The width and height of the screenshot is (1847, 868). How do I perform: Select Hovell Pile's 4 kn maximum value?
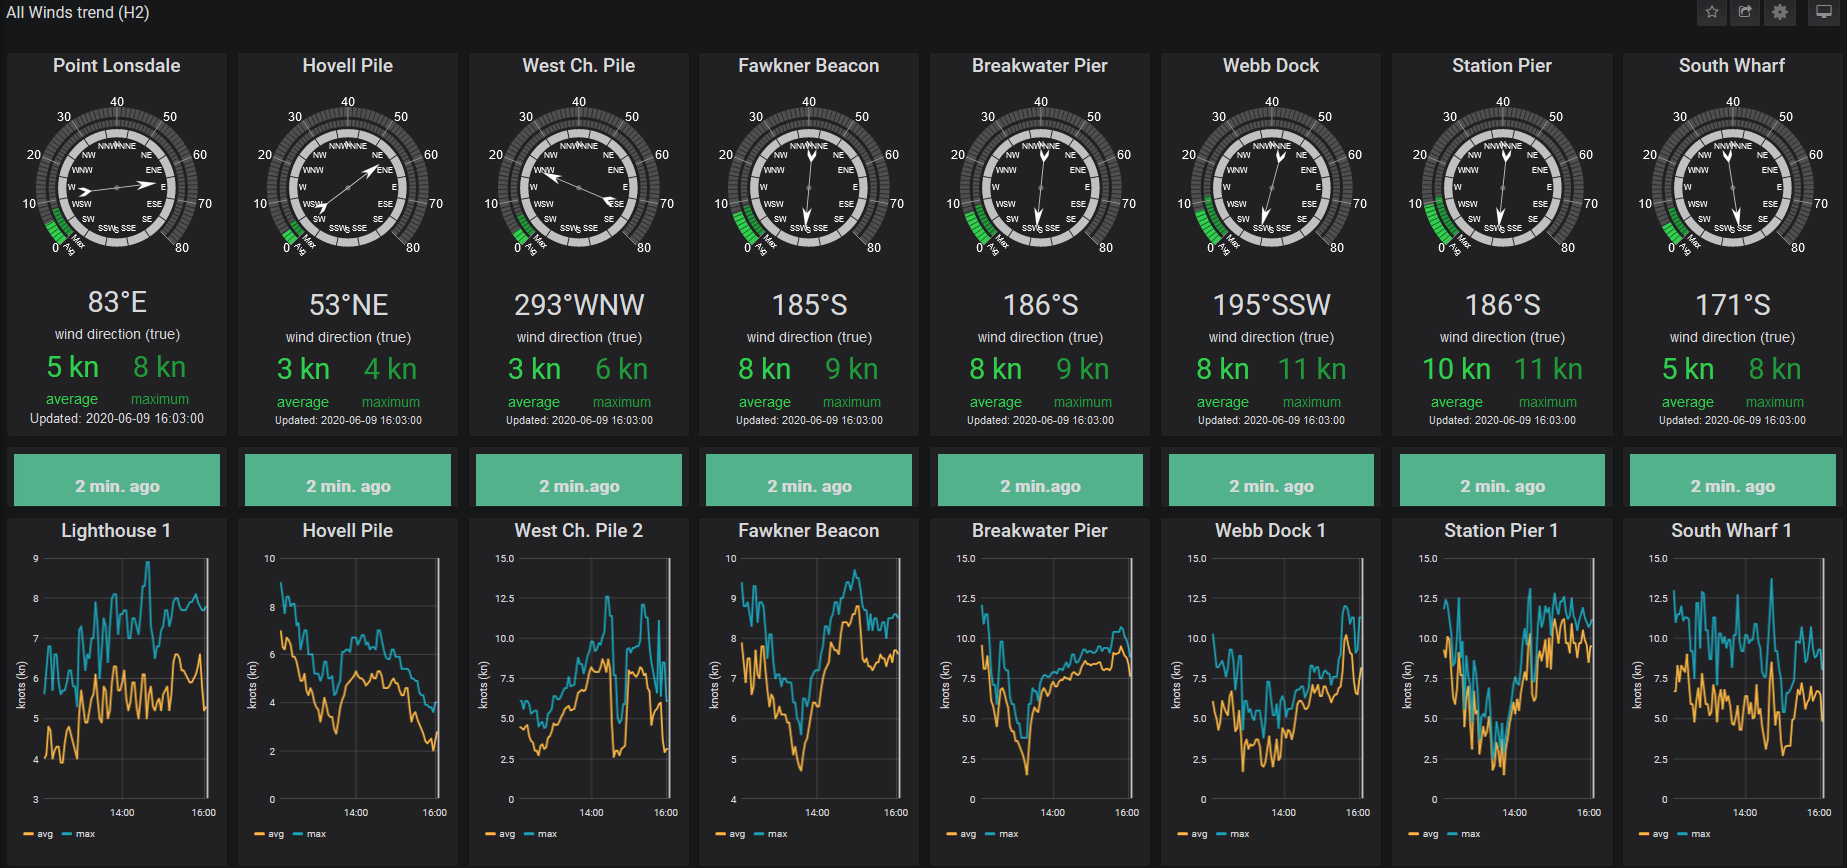pos(390,369)
